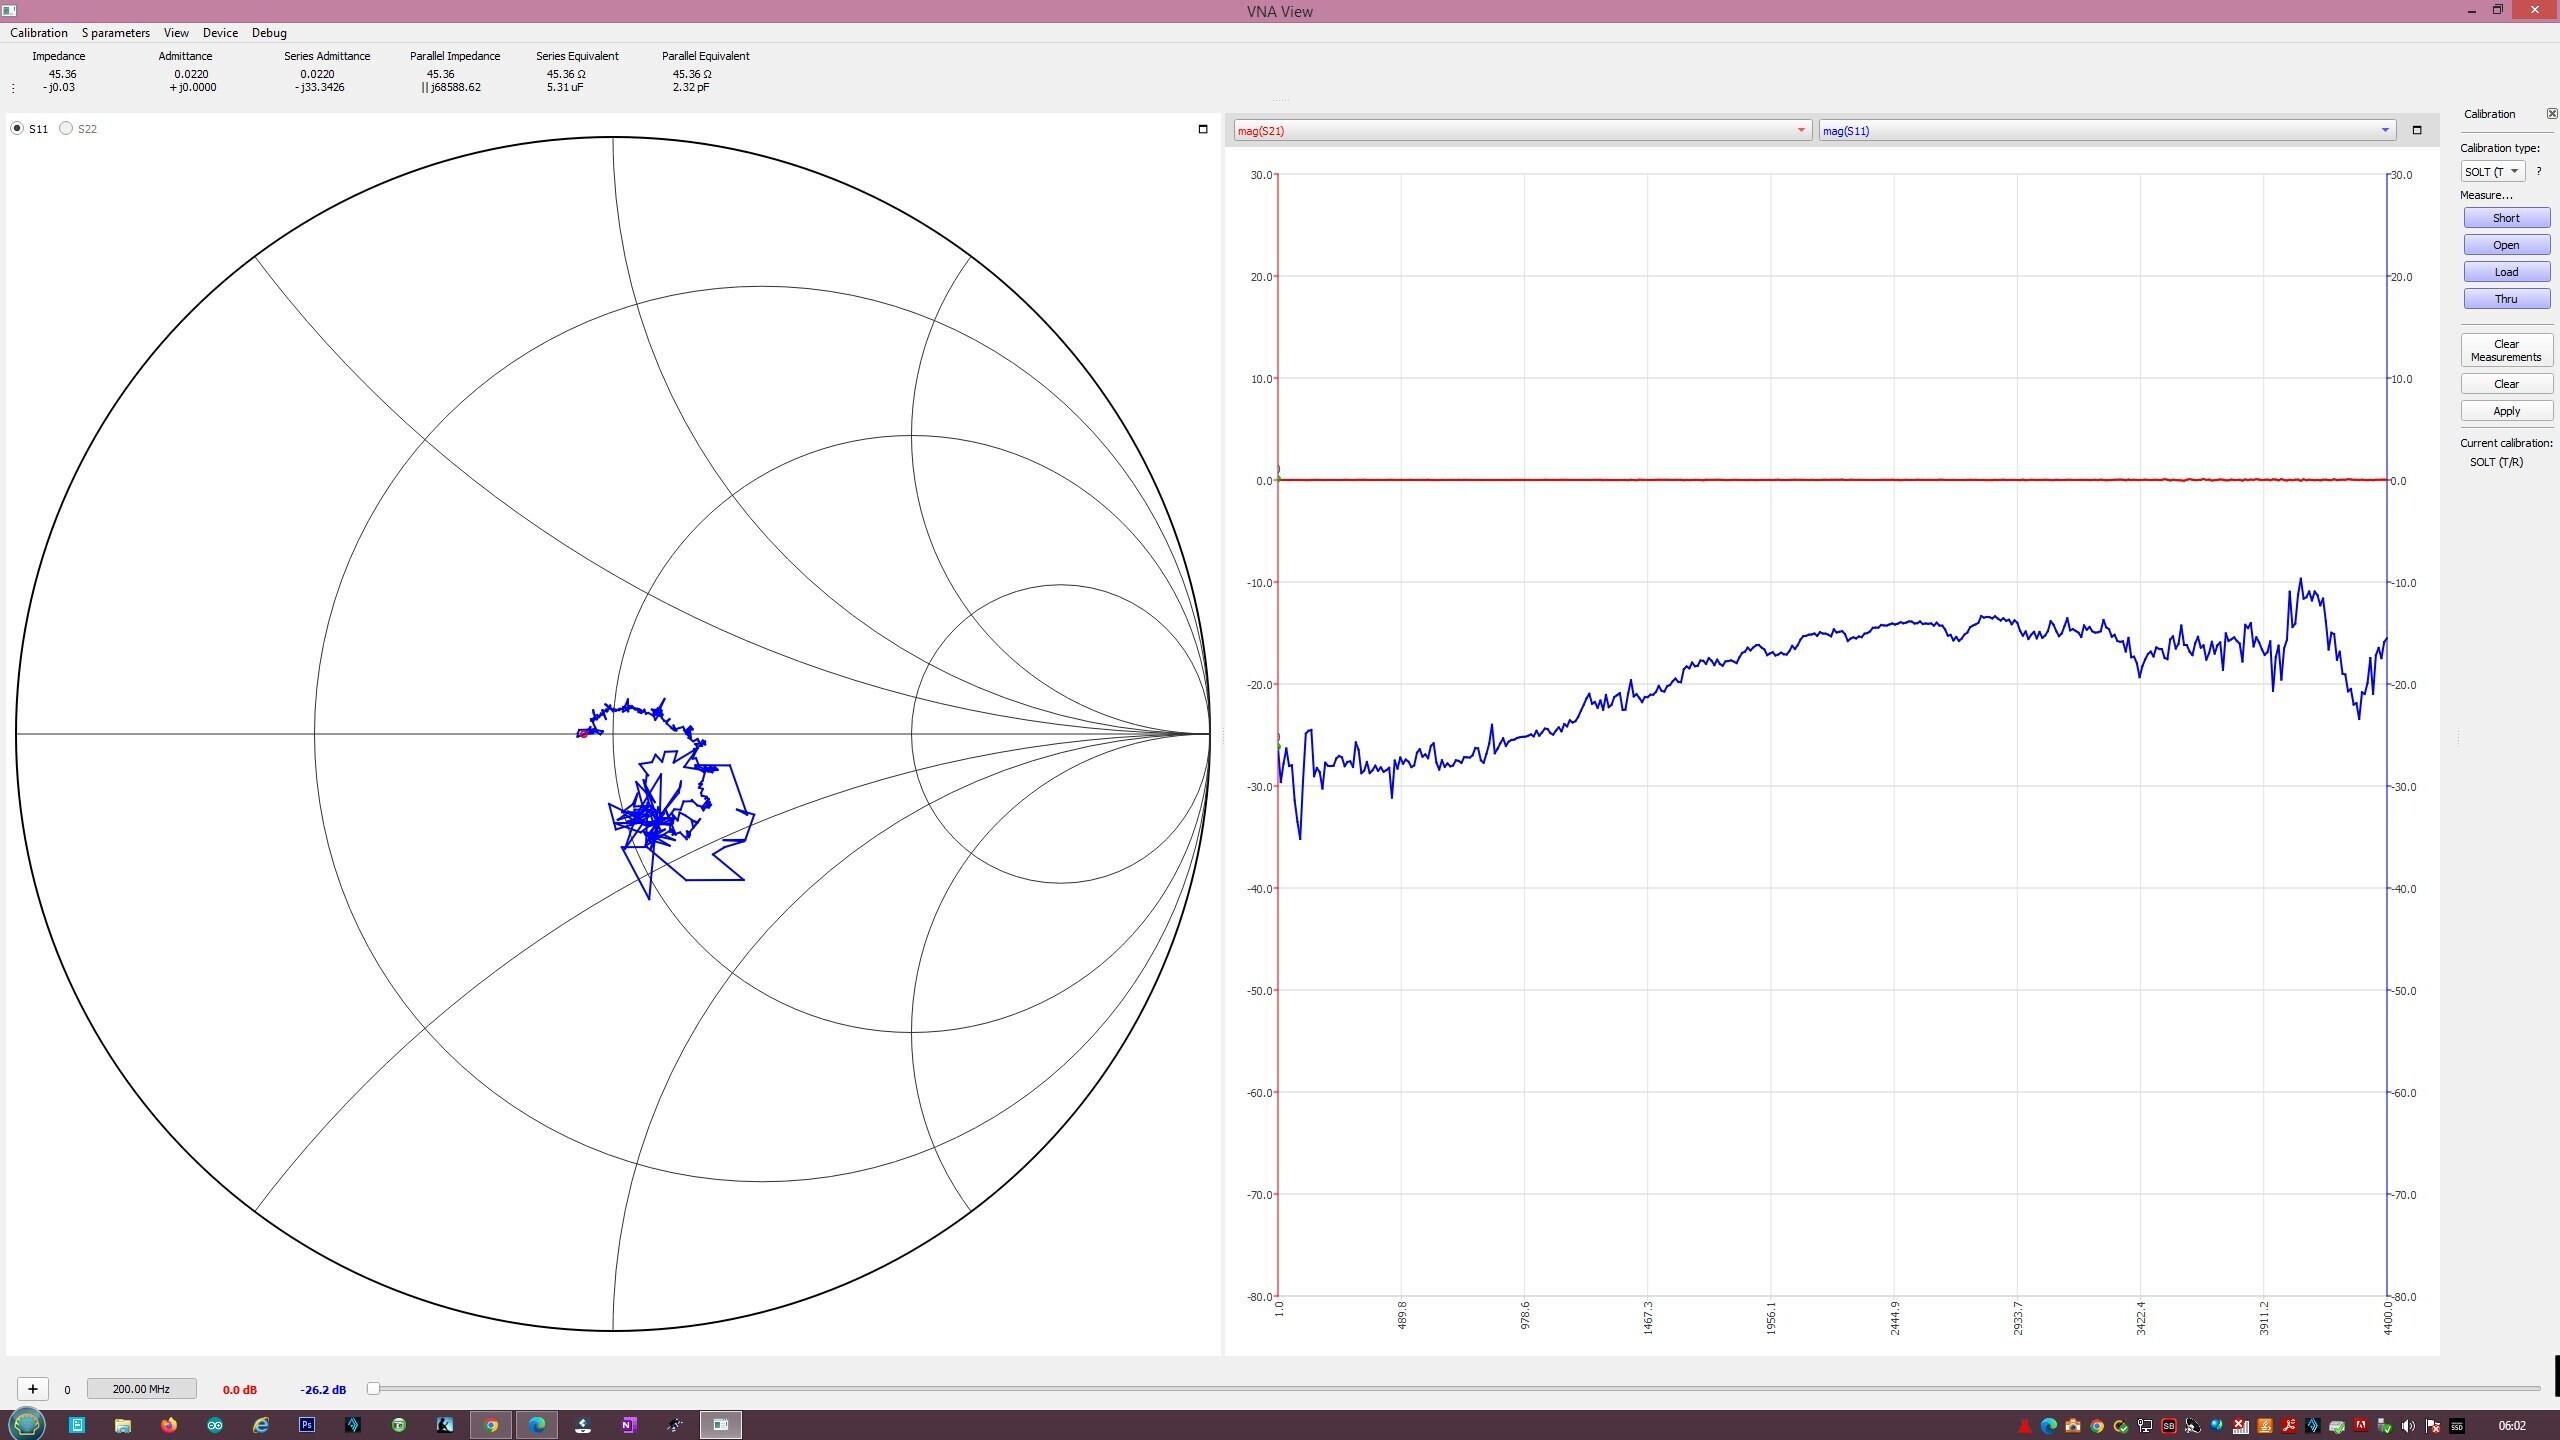Click the Clear Measurements button

[2506, 350]
